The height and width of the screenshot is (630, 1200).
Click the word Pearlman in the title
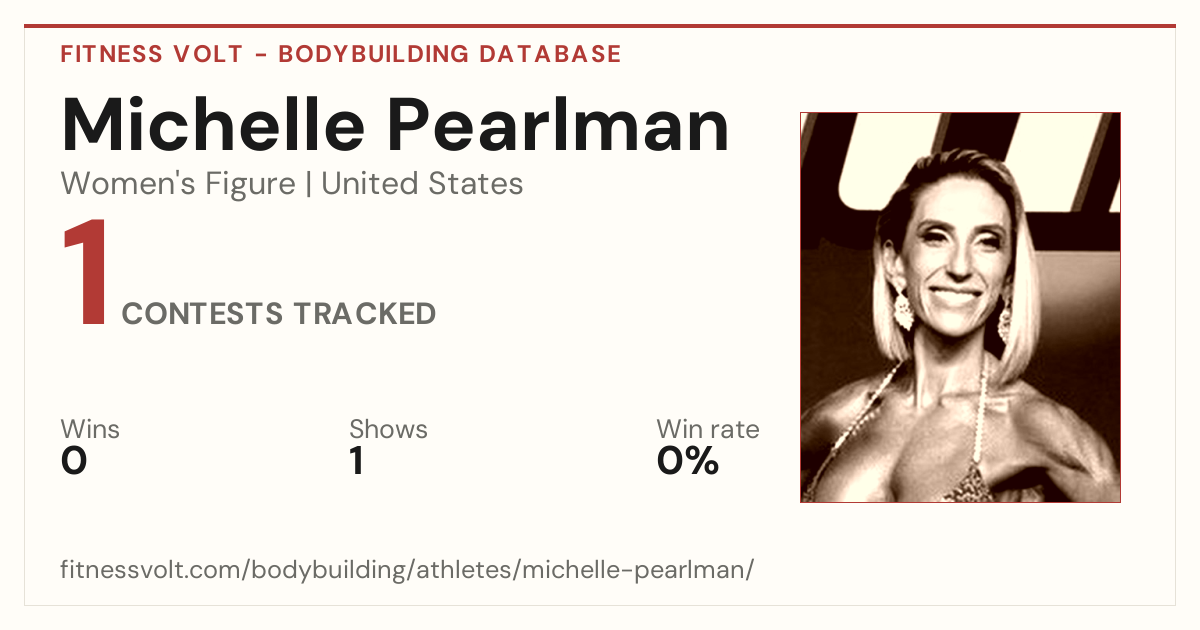[559, 125]
